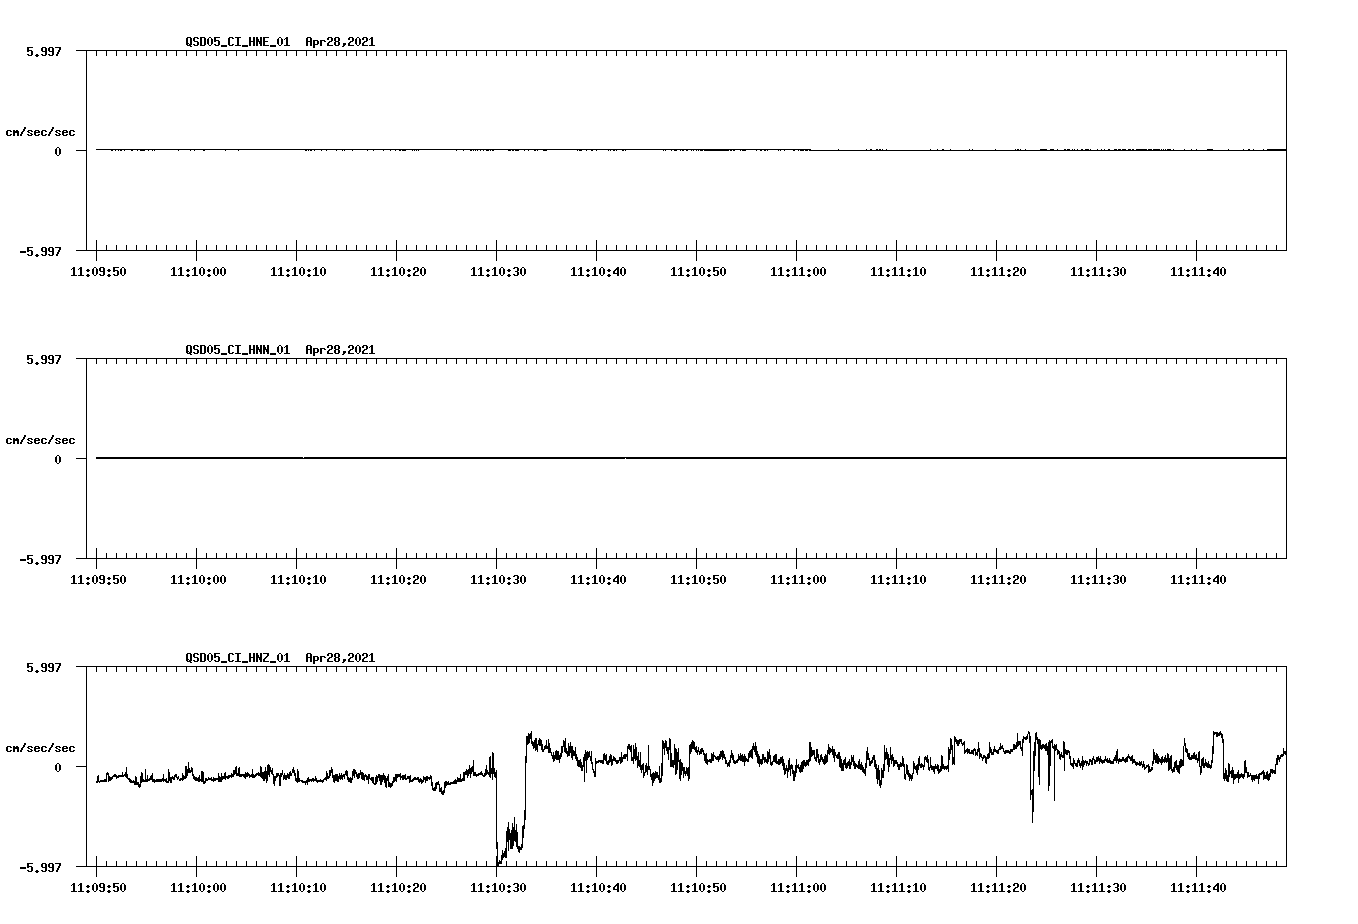This screenshot has width=1358, height=924.
Task: Click the -5.997 lower amplitude label of the HNZ trace
Action: click(40, 866)
